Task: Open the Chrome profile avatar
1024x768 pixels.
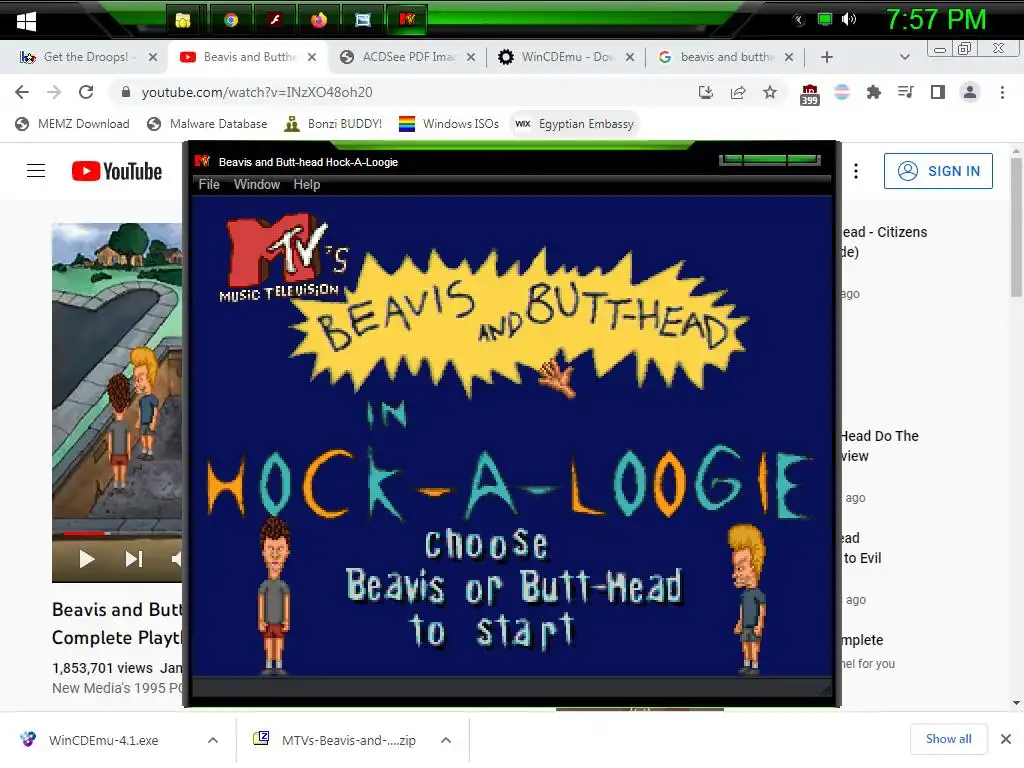Action: pyautogui.click(x=970, y=92)
